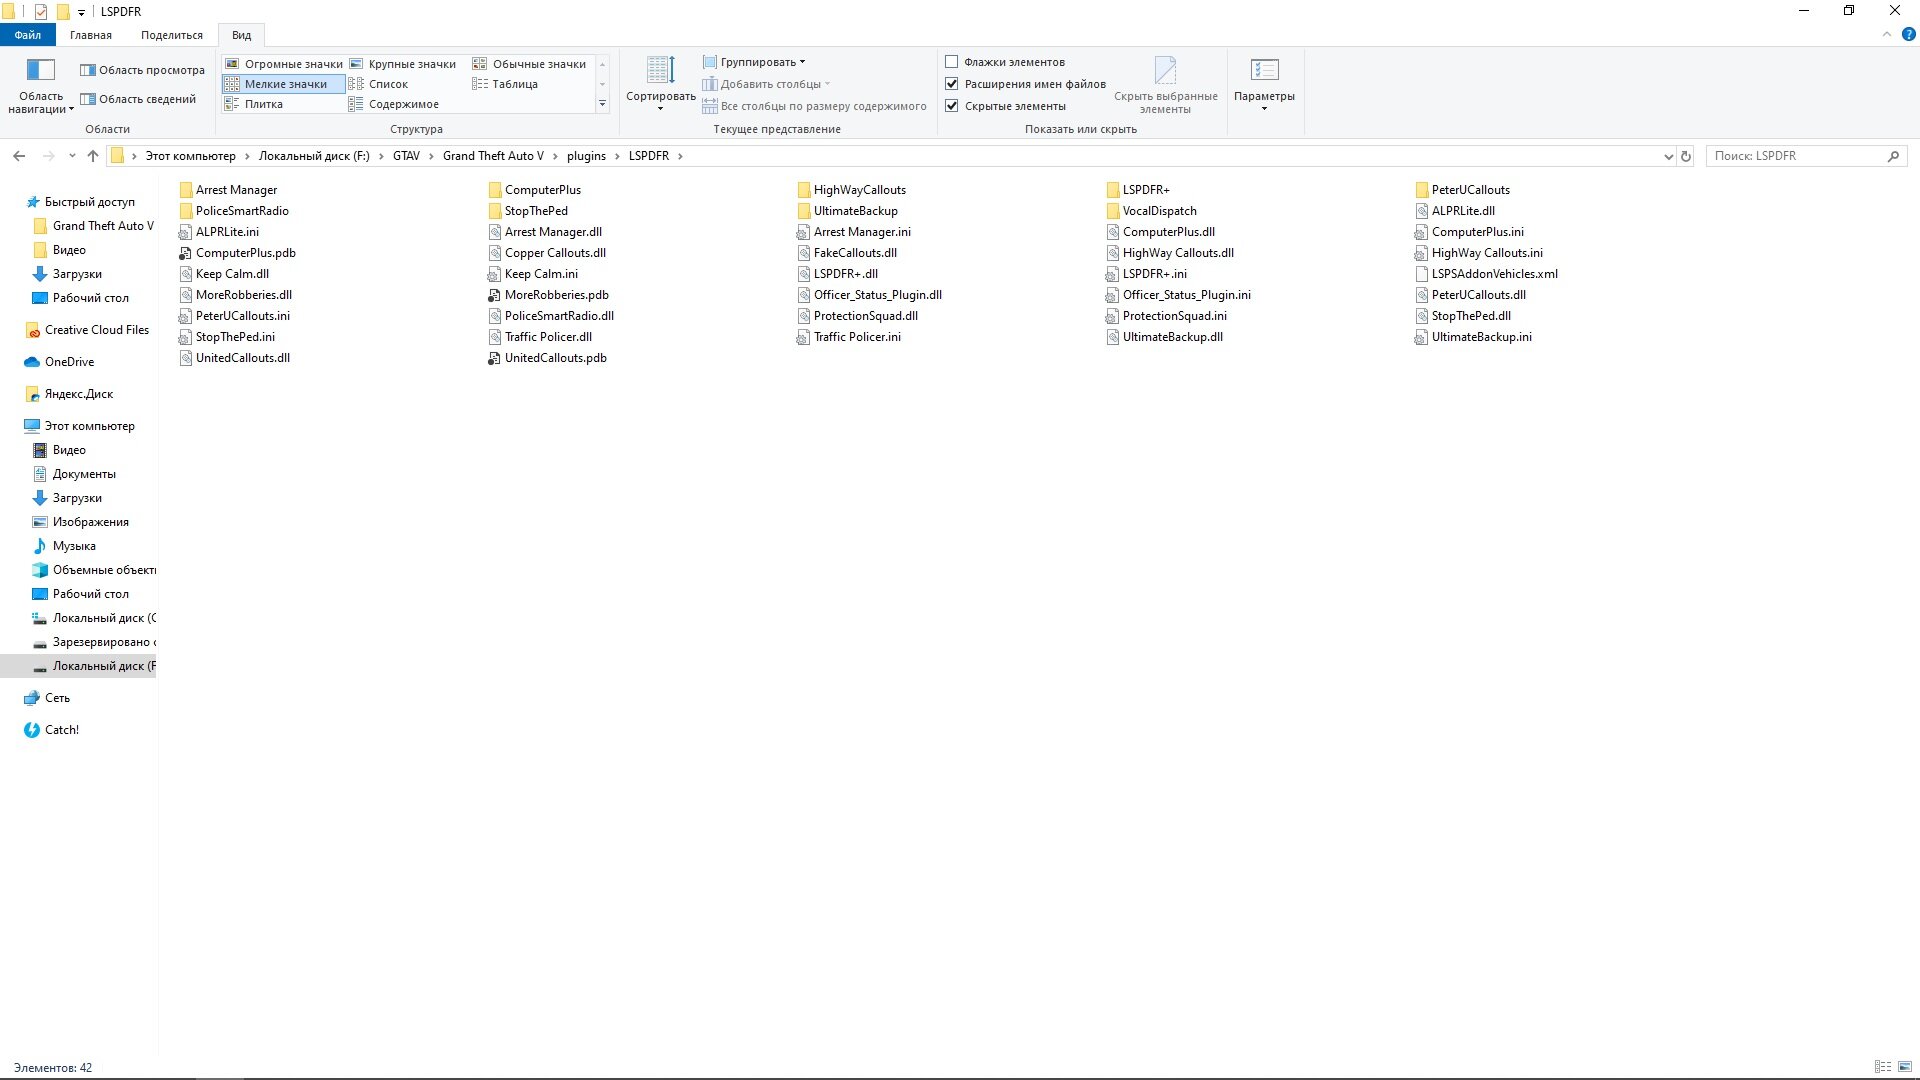This screenshot has height=1080, width=1920.
Task: Enable the item check boxes (Флажки элементов) checkbox
Action: (952, 62)
